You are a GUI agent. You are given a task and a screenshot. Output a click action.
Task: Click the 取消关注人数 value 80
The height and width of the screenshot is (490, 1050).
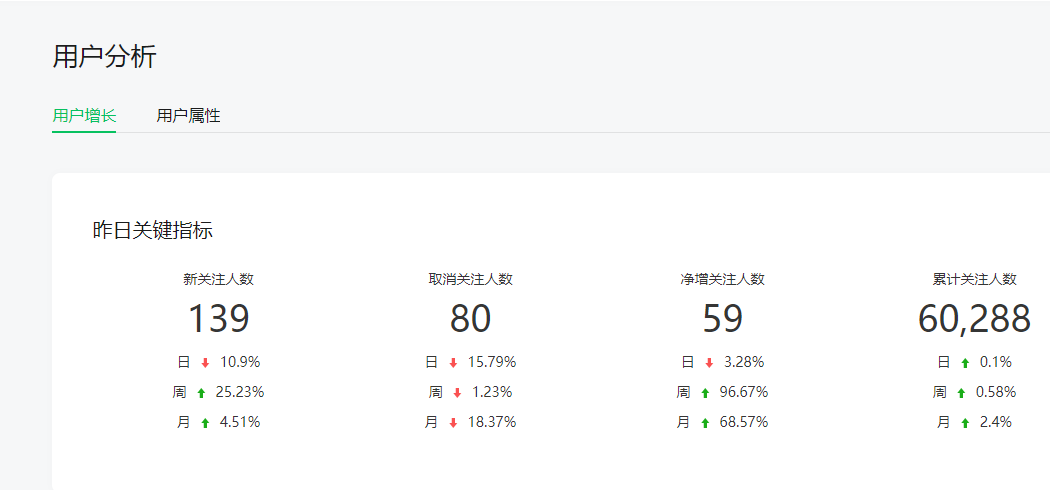470,319
